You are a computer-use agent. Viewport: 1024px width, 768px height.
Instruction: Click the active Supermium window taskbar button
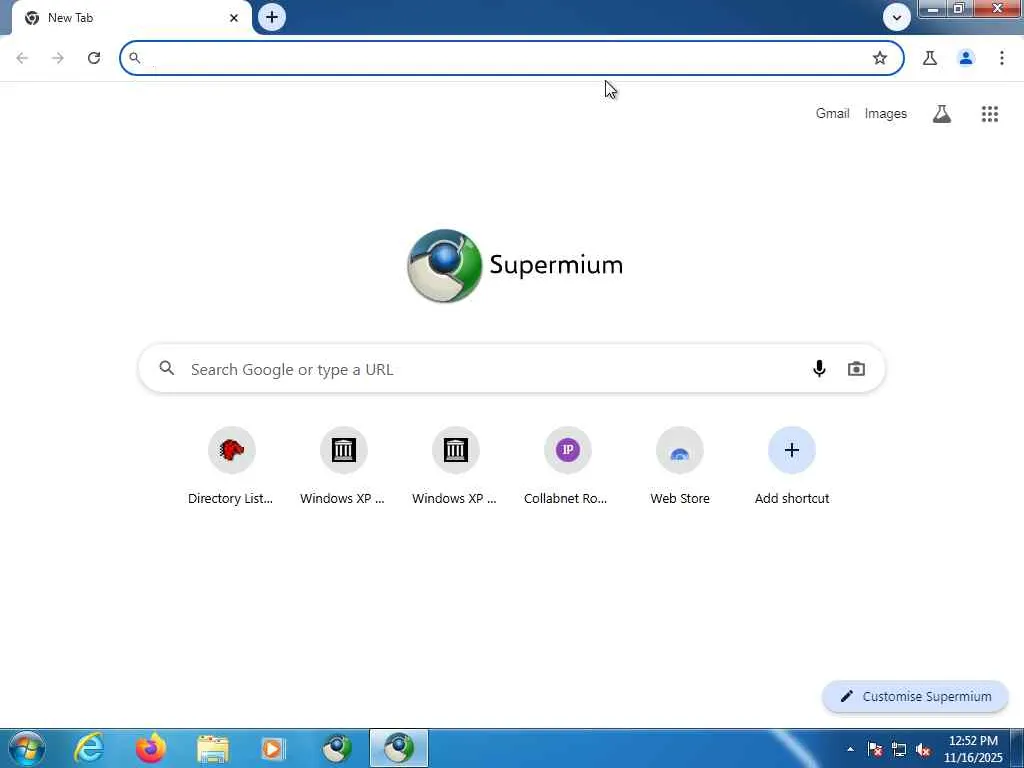point(399,748)
